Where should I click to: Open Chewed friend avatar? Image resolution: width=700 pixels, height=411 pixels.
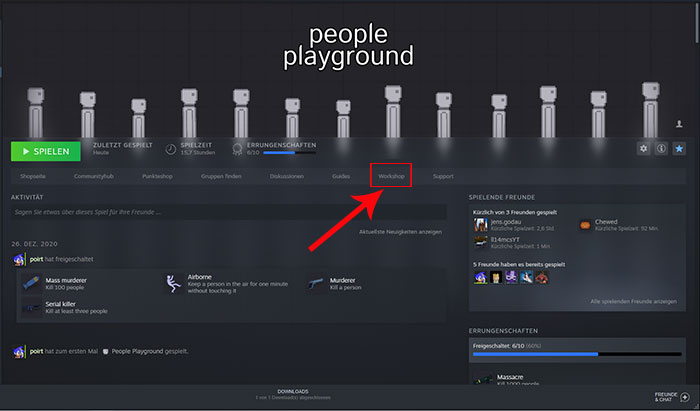point(585,225)
